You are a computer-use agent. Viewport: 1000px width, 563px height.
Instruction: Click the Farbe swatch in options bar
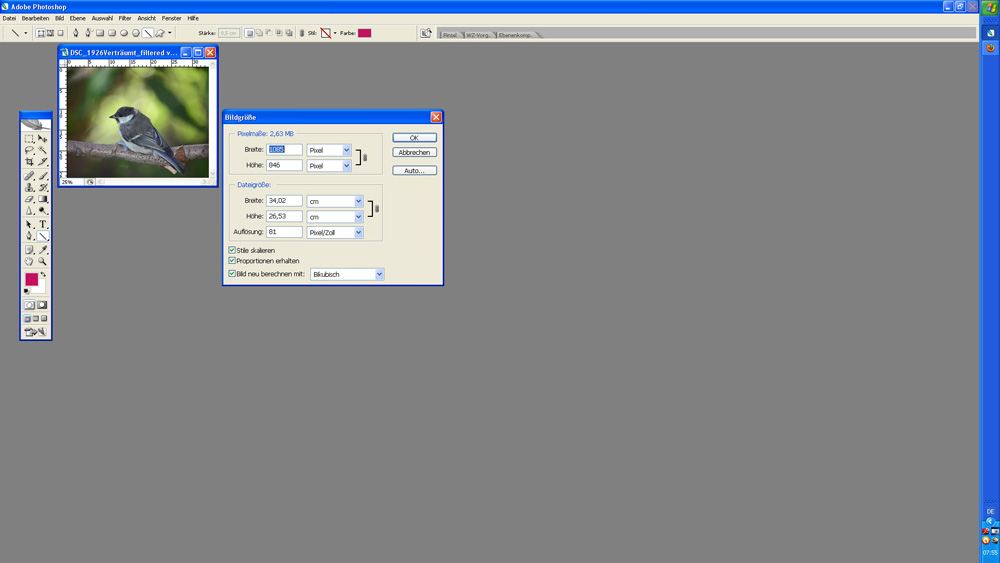tap(365, 33)
